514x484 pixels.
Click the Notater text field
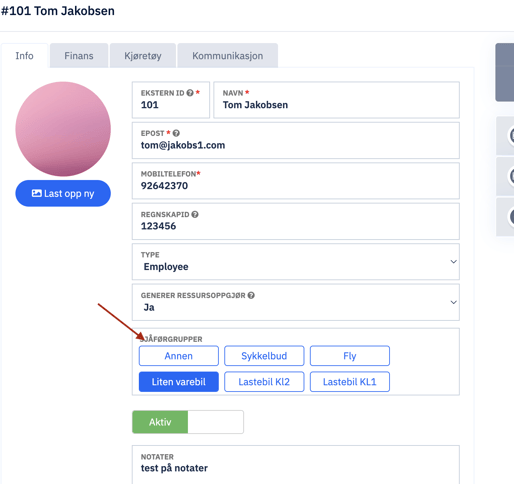296,464
